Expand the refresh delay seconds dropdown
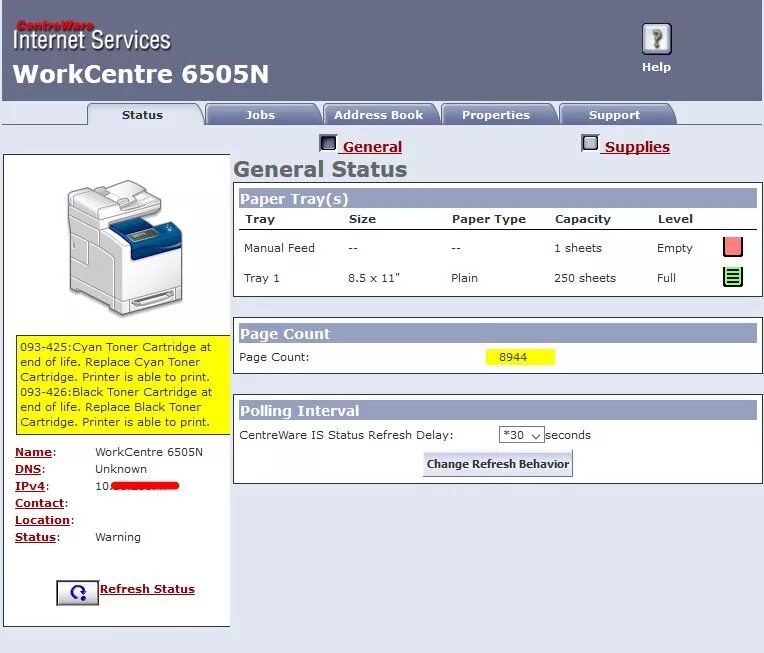 [521, 435]
